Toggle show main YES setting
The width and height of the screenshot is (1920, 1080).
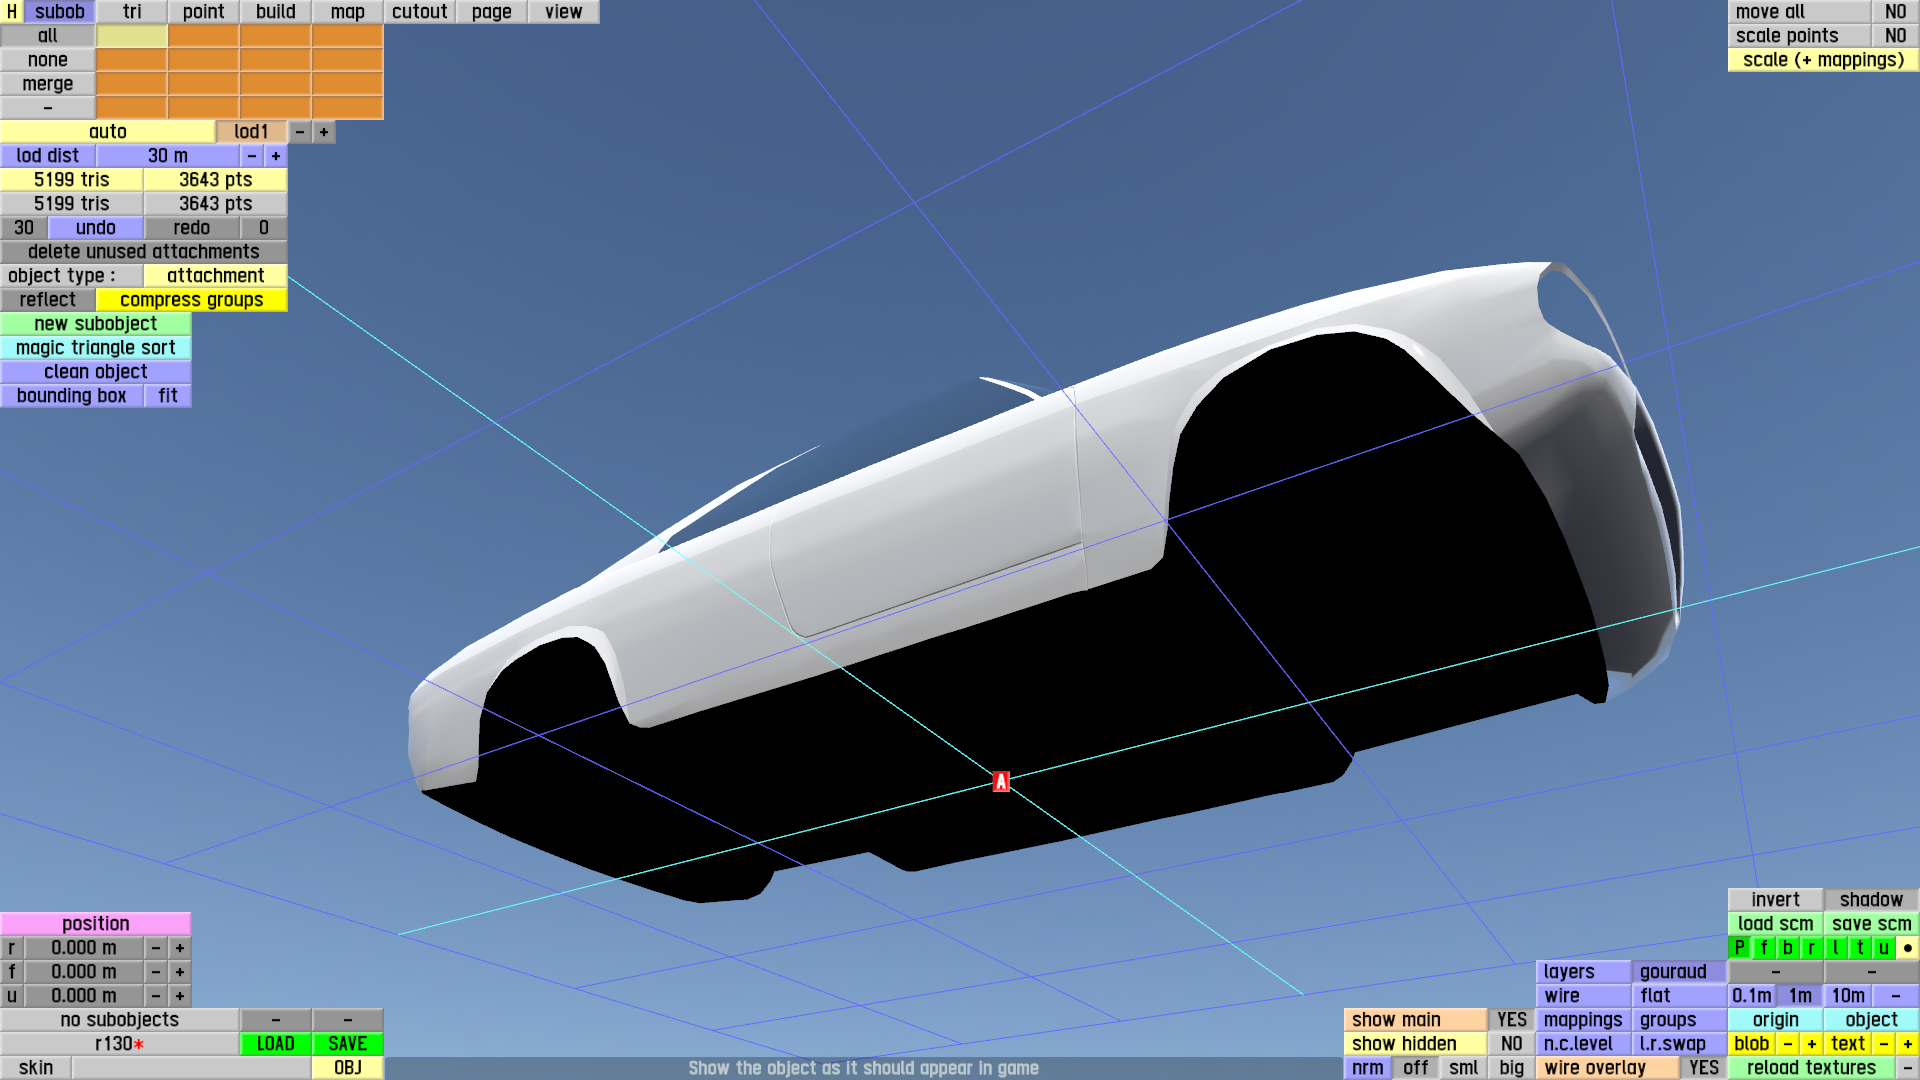(x=1511, y=1020)
